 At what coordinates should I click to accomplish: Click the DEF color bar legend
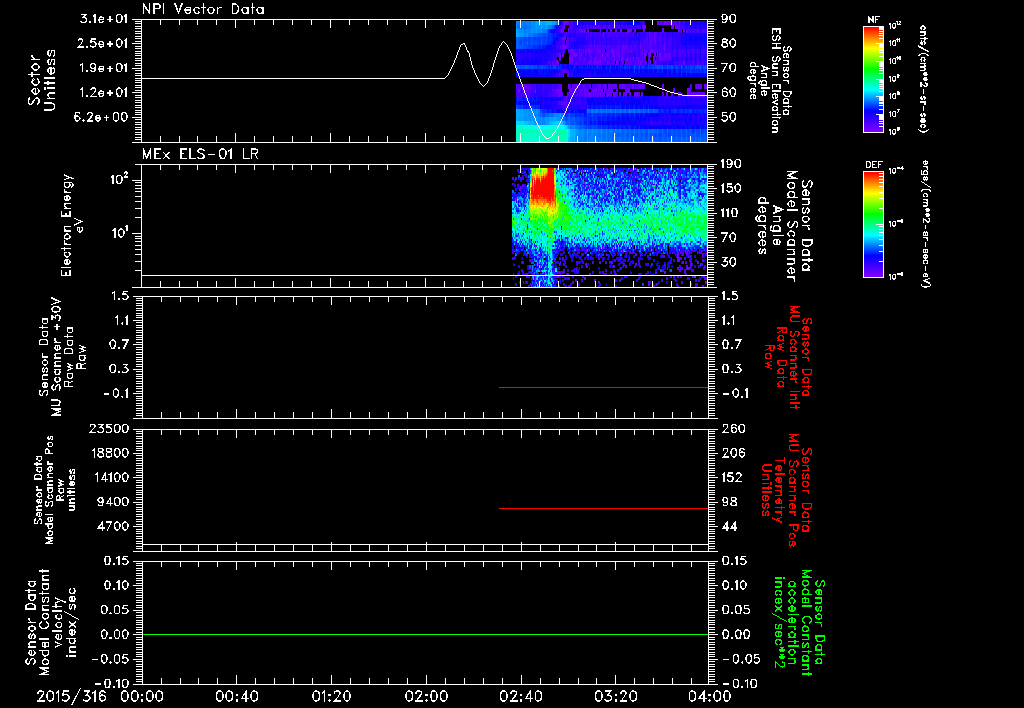(873, 223)
